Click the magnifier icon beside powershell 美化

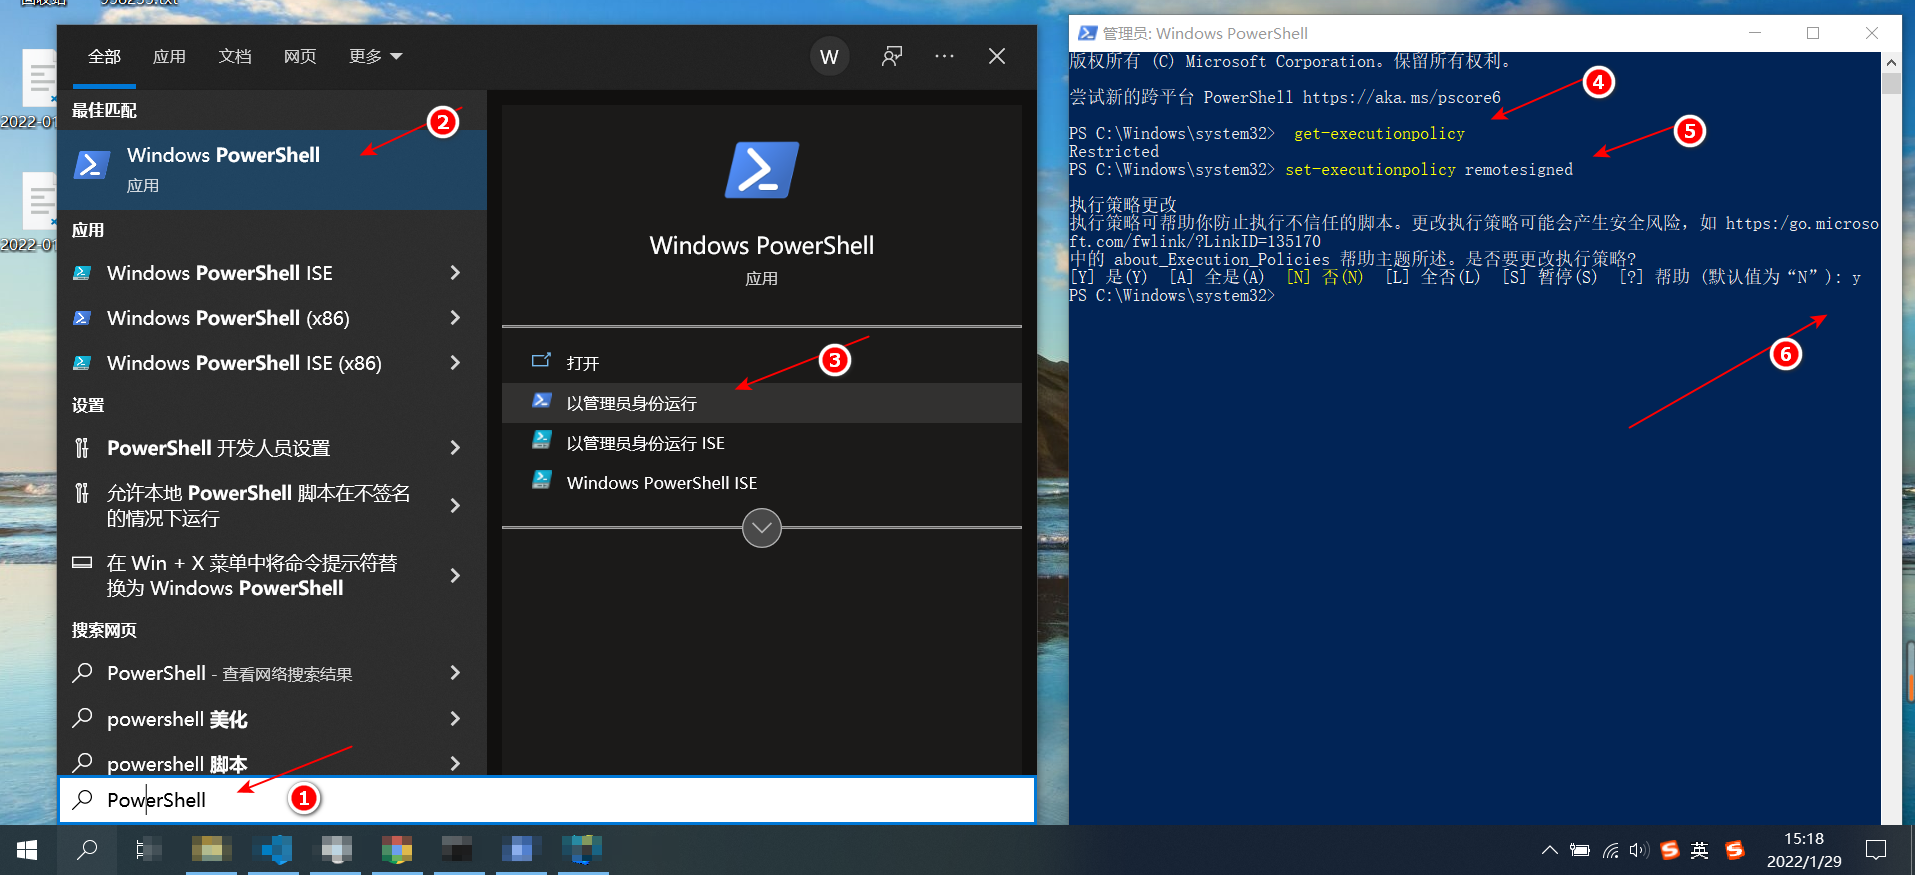click(x=83, y=718)
